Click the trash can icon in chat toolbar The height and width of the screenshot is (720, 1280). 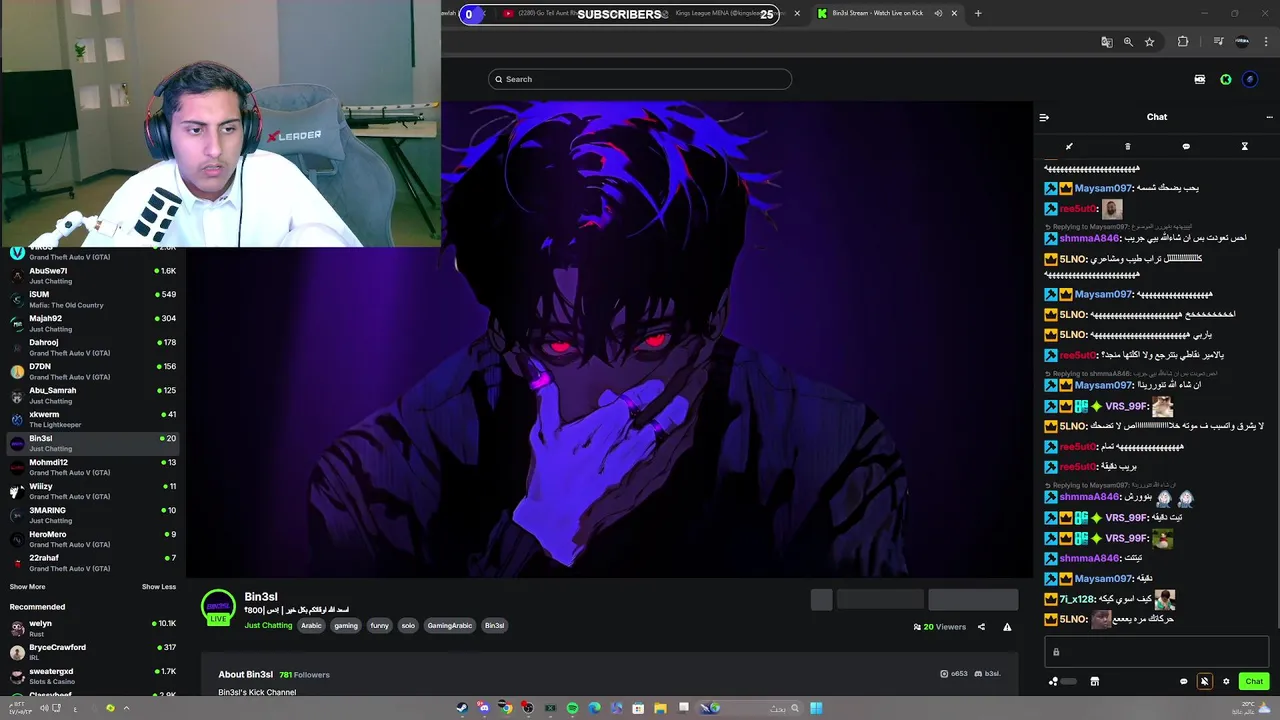point(1127,146)
